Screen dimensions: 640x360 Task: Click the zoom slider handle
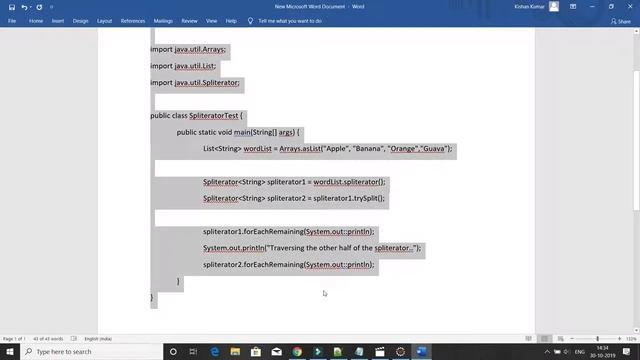[x=598, y=339]
